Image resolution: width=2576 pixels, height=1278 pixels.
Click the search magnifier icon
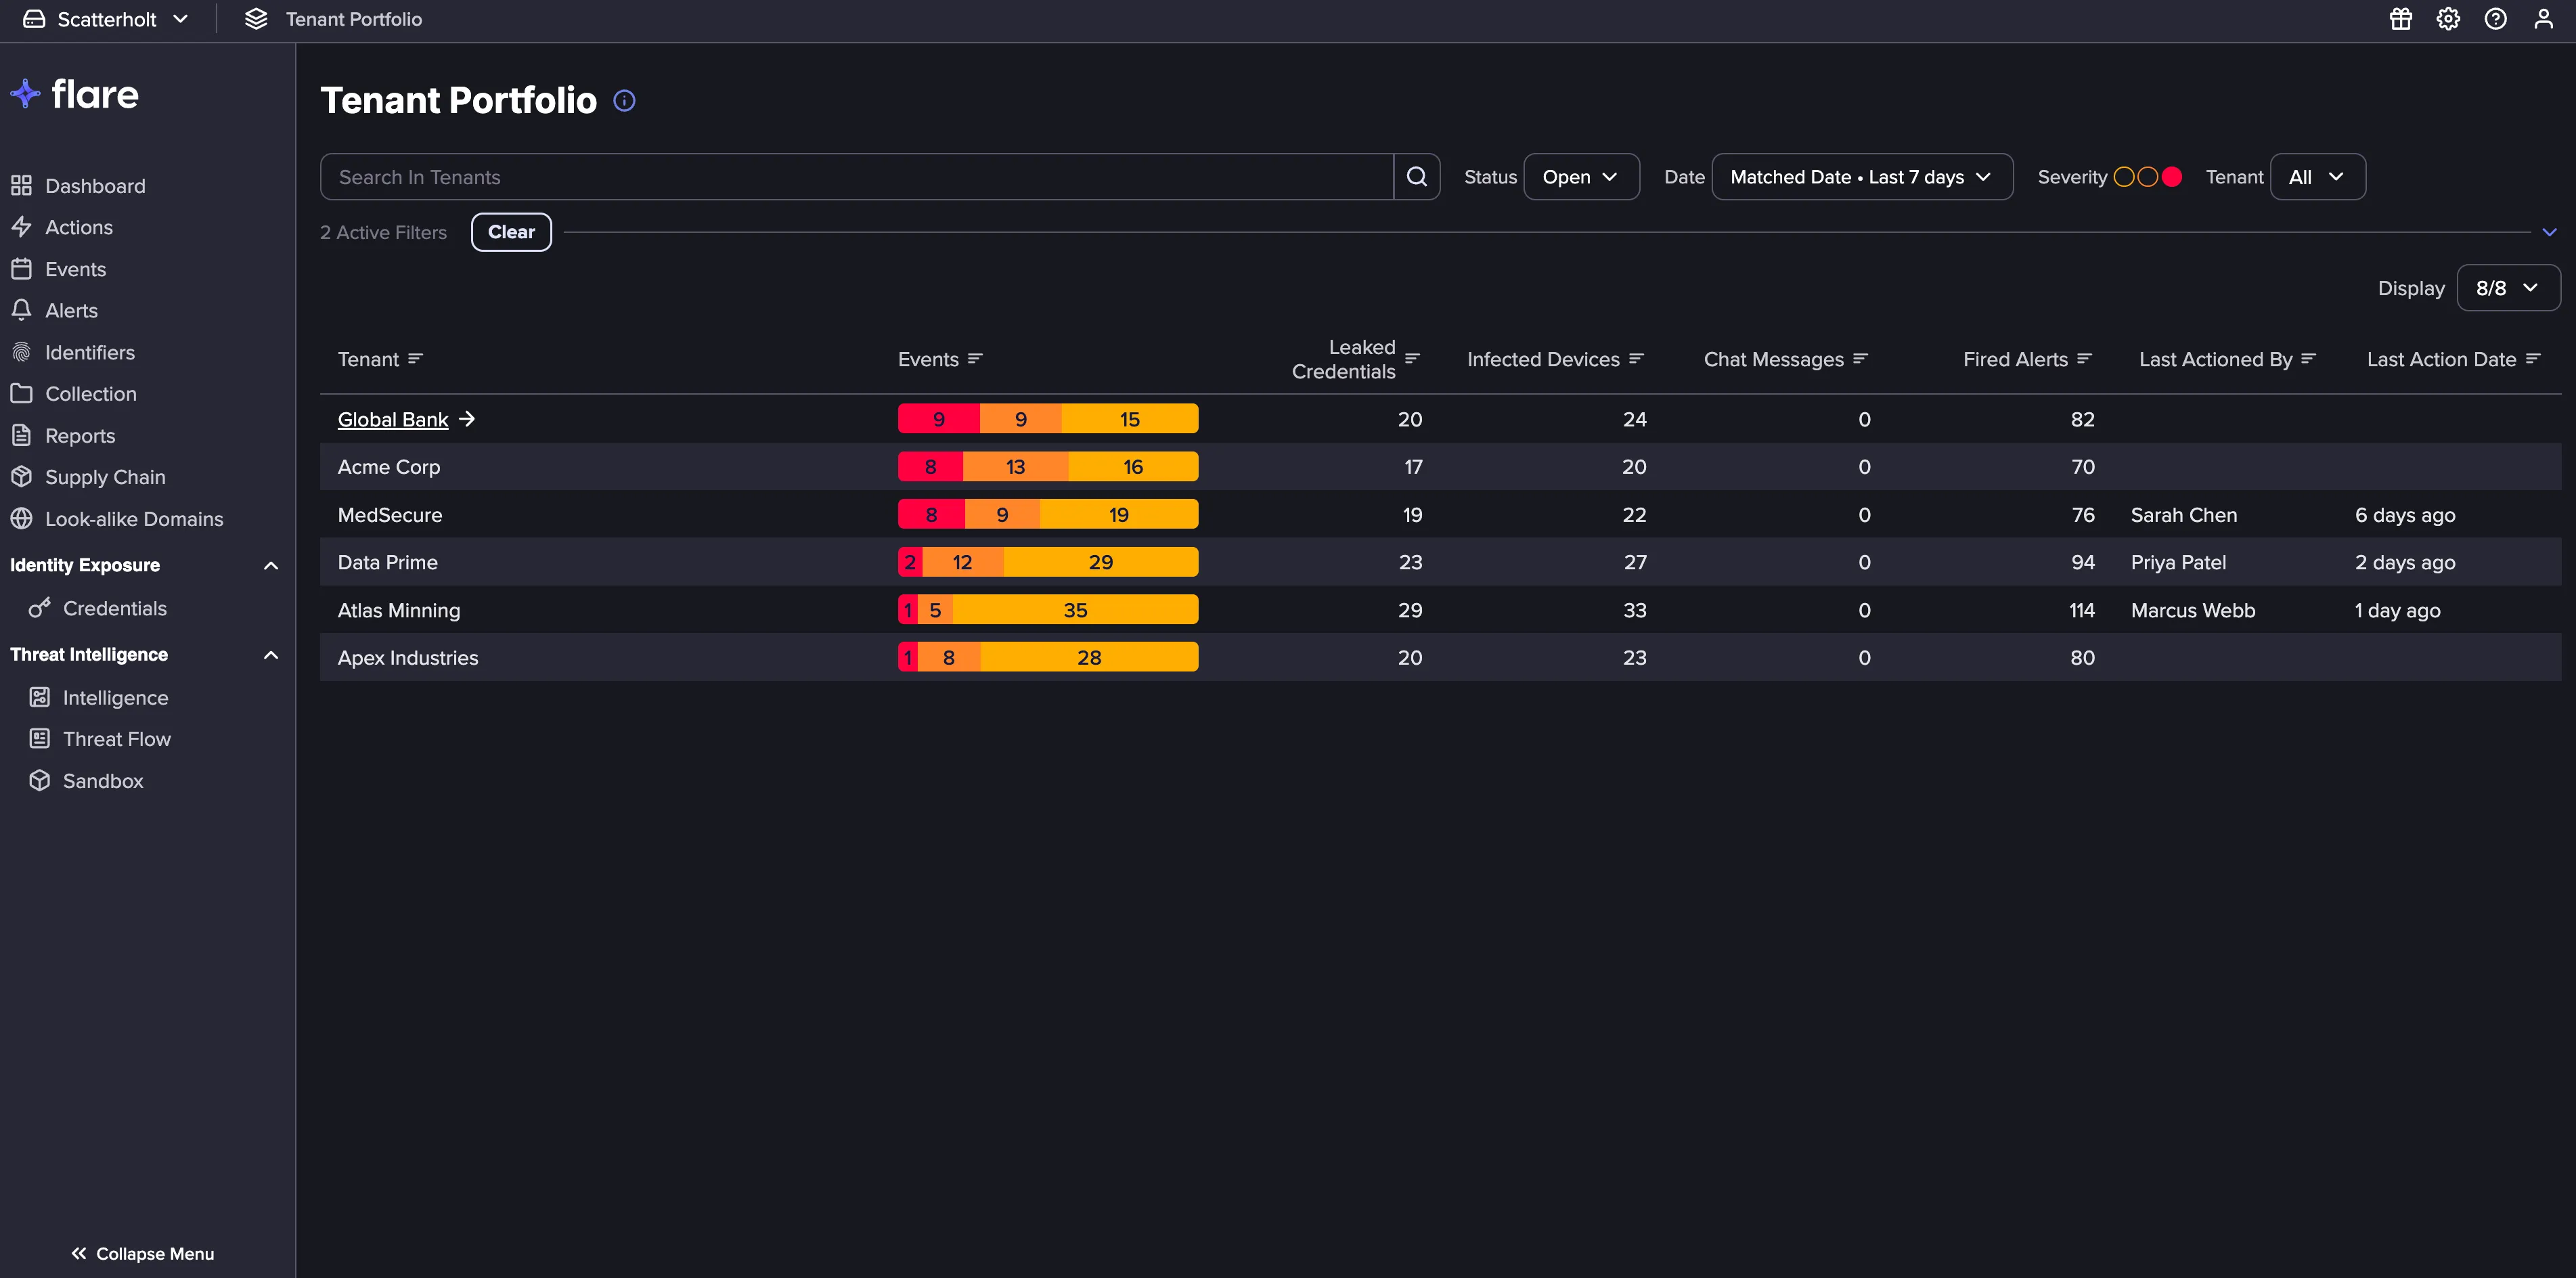[x=1416, y=177]
